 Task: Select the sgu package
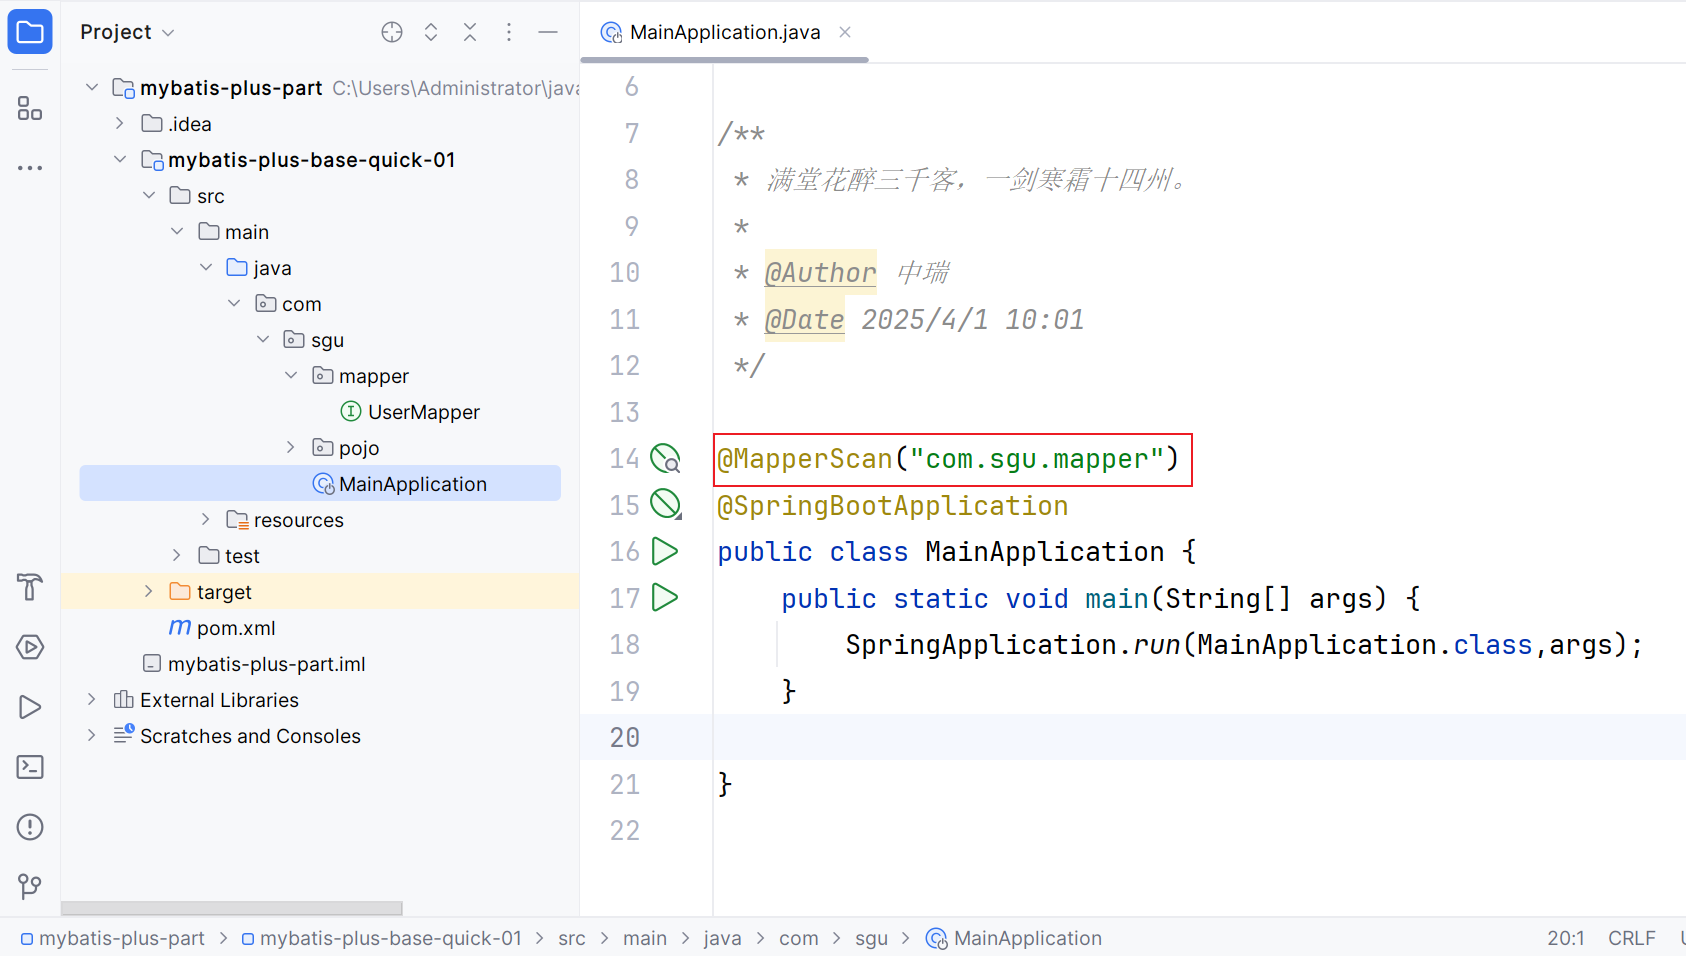tap(327, 340)
